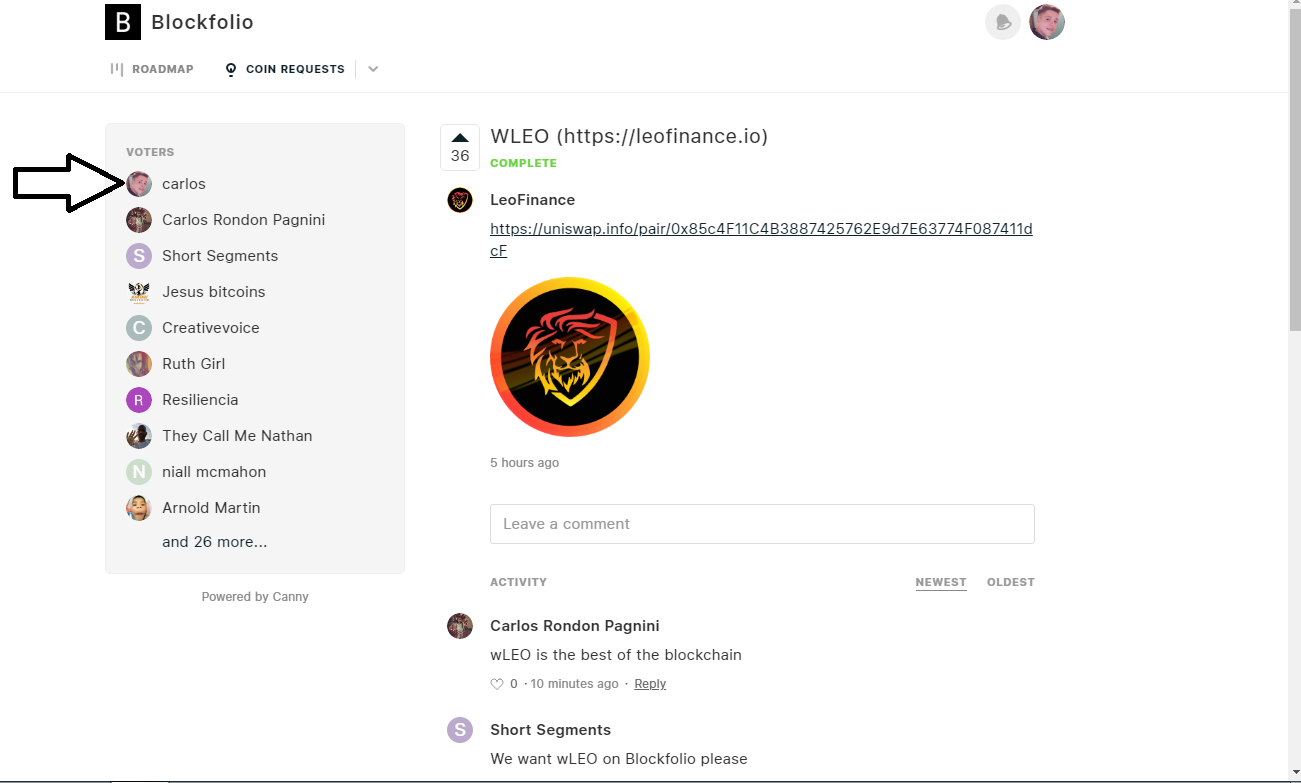Click the LeoFinance author avatar
The image size is (1301, 783).
click(460, 200)
